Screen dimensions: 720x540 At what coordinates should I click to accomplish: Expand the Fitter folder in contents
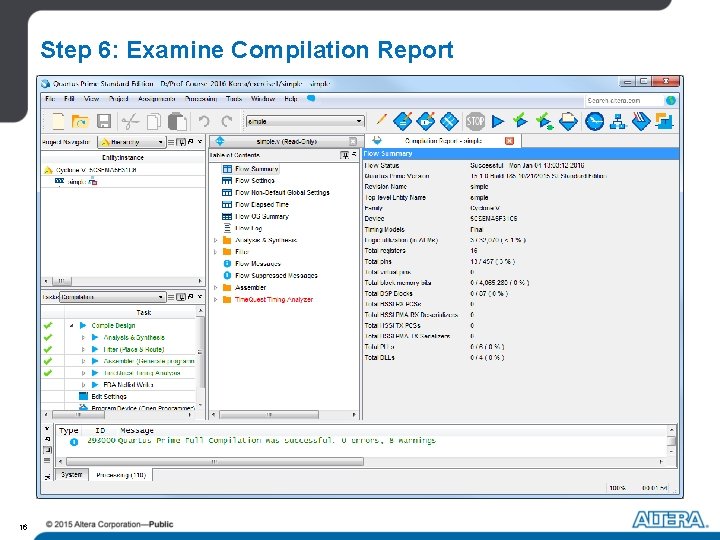point(215,252)
